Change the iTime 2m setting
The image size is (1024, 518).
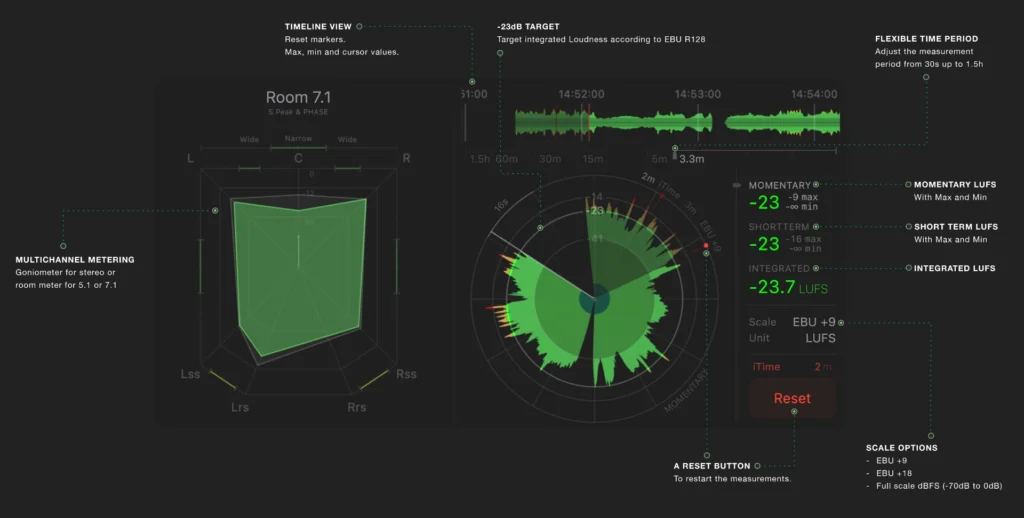(x=792, y=367)
